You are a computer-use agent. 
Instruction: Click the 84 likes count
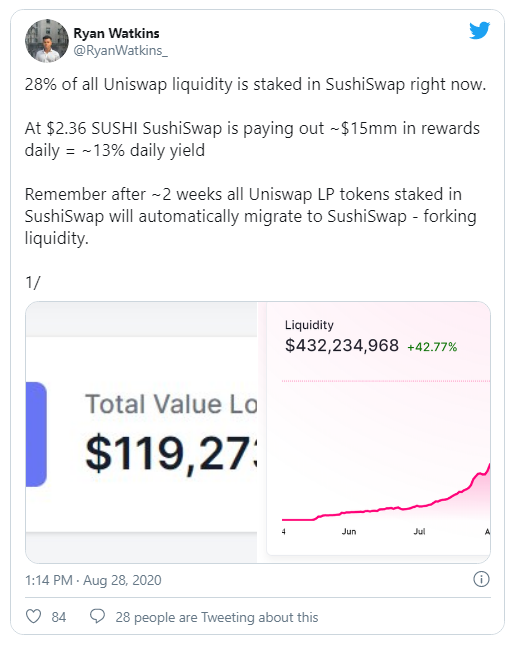[x=58, y=617]
